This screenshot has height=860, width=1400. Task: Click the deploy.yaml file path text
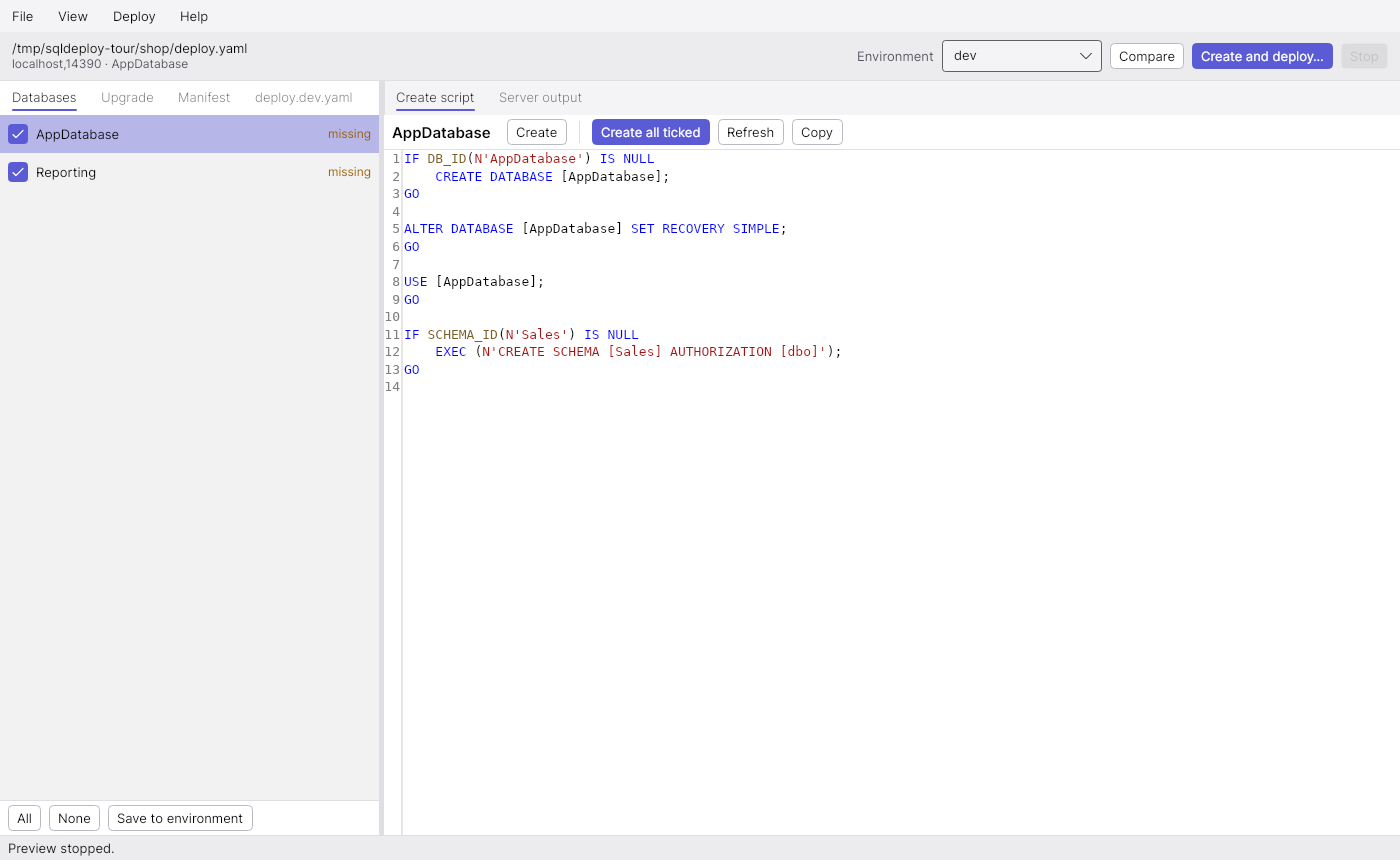[x=129, y=48]
